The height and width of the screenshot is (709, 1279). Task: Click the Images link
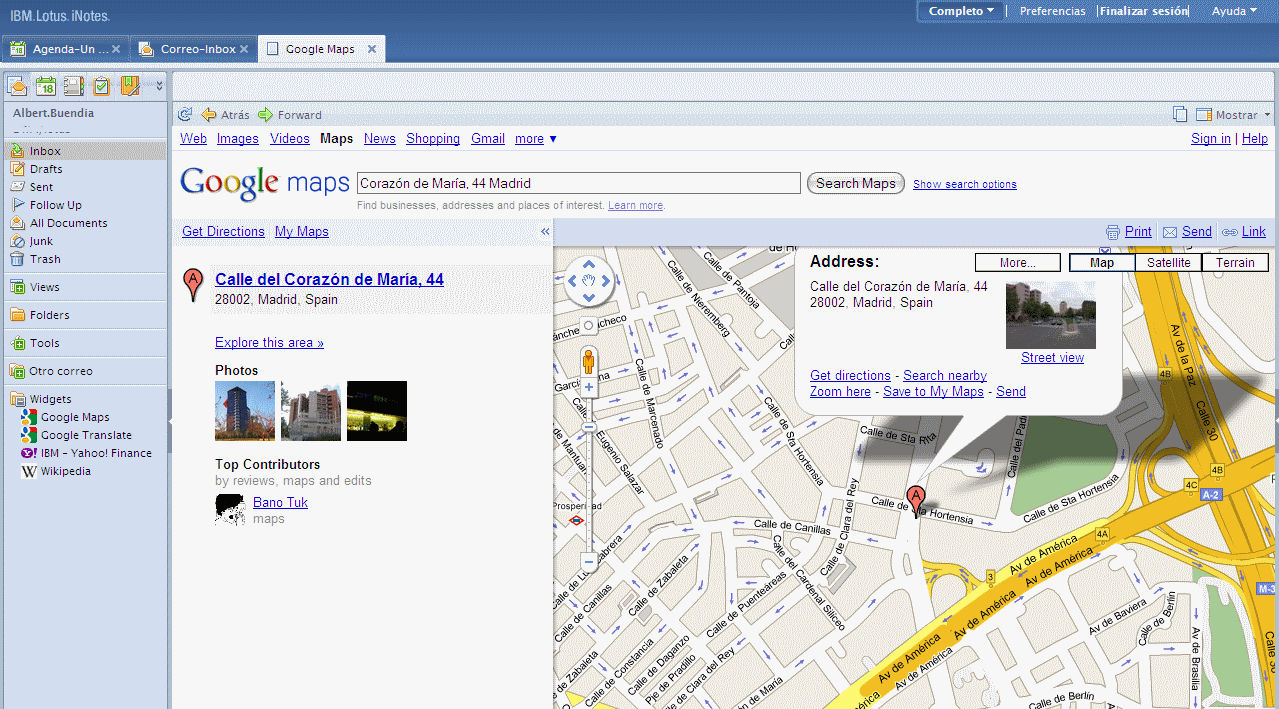pyautogui.click(x=238, y=139)
